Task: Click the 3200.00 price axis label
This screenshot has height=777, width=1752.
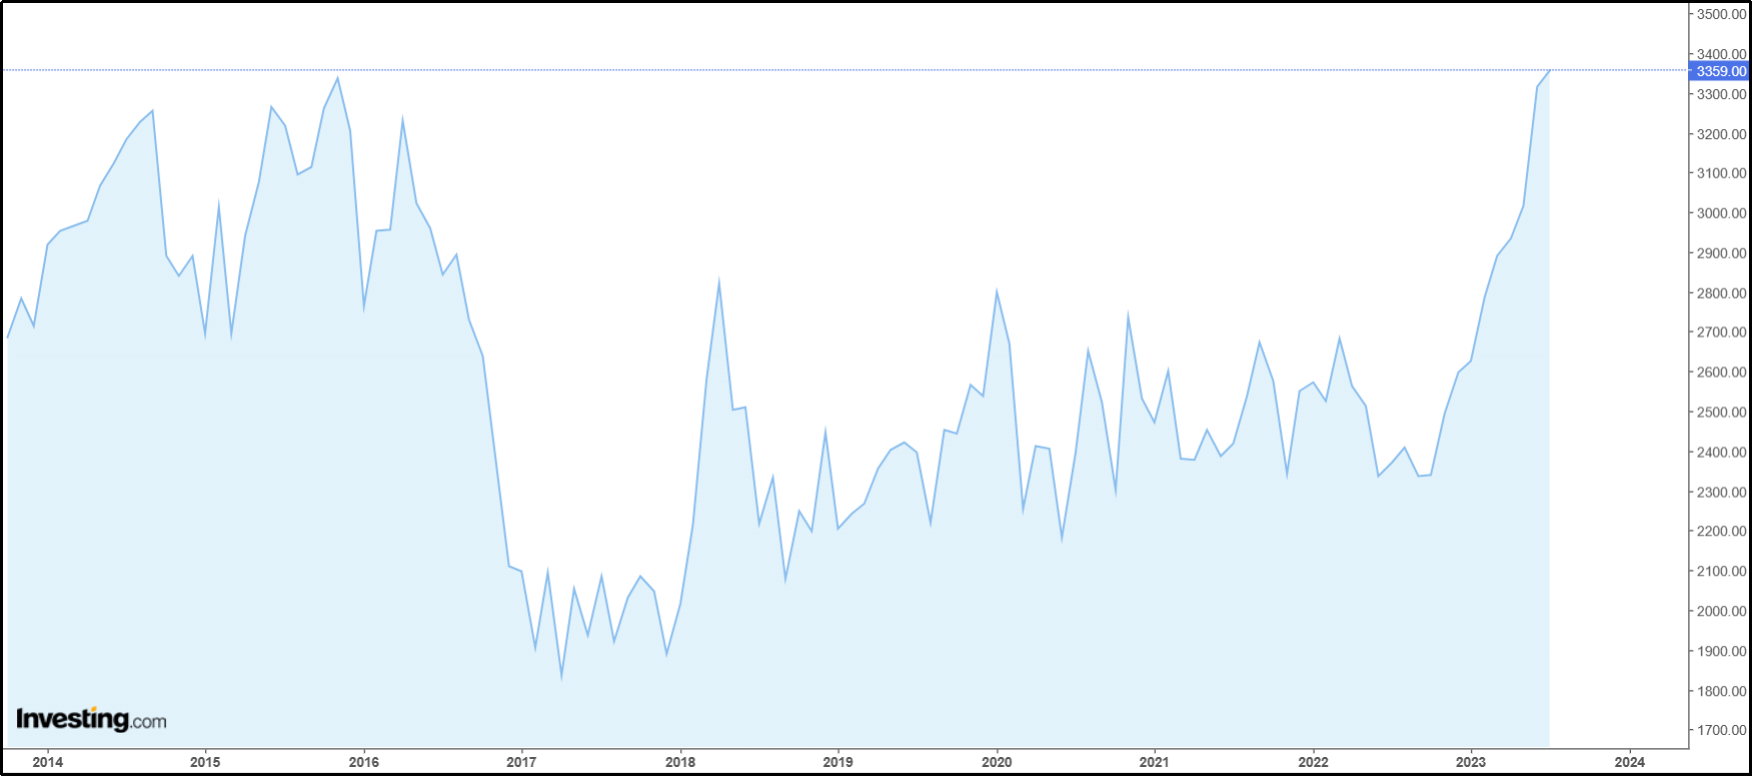Action: click(x=1721, y=134)
